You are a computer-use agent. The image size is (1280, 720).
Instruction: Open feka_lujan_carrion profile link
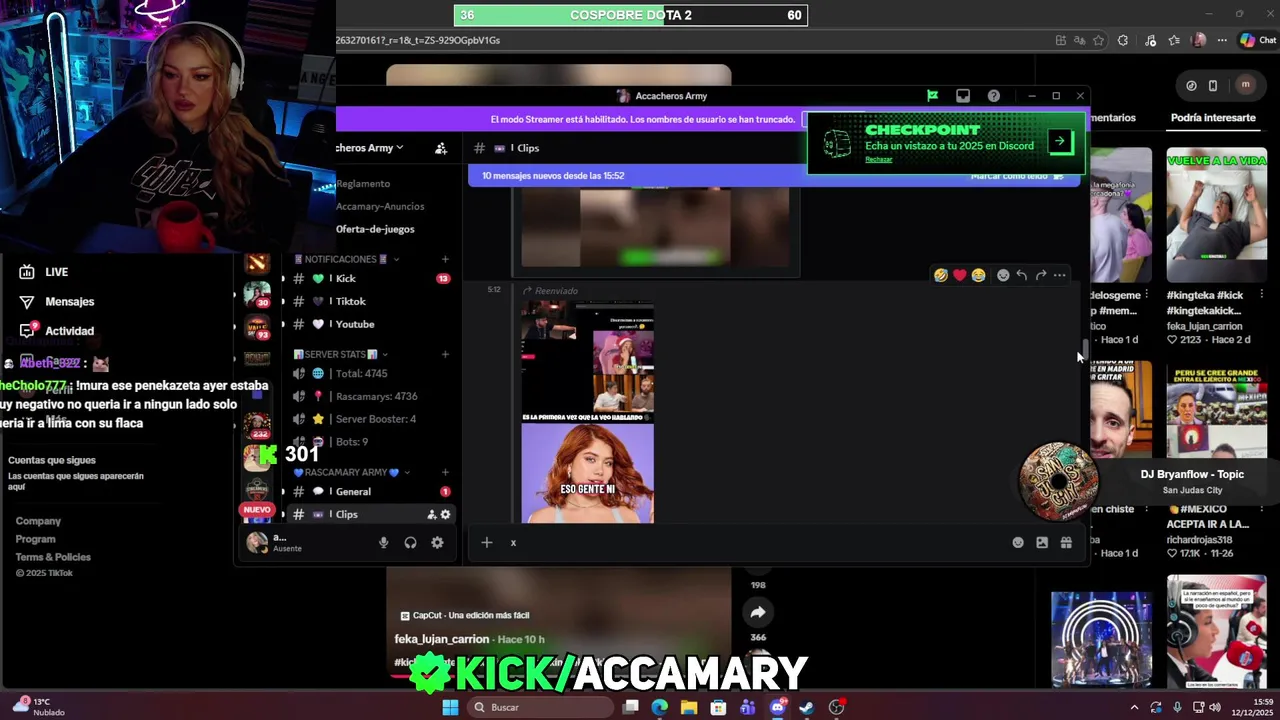click(x=442, y=639)
